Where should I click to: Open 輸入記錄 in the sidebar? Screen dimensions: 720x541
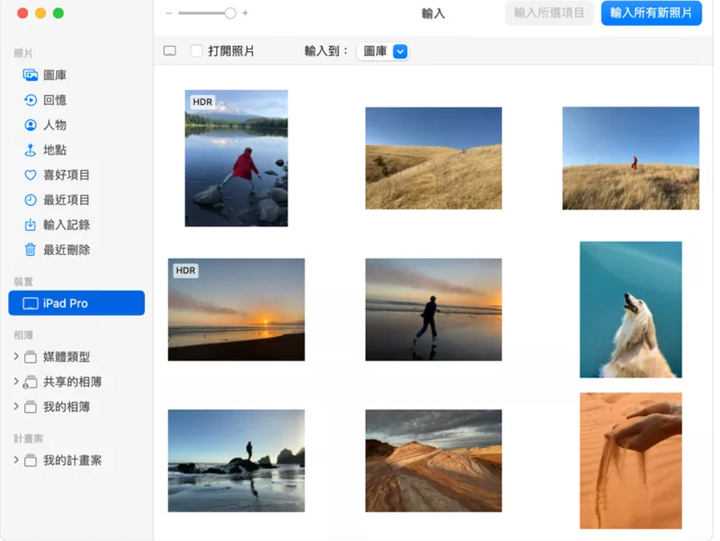tap(66, 225)
